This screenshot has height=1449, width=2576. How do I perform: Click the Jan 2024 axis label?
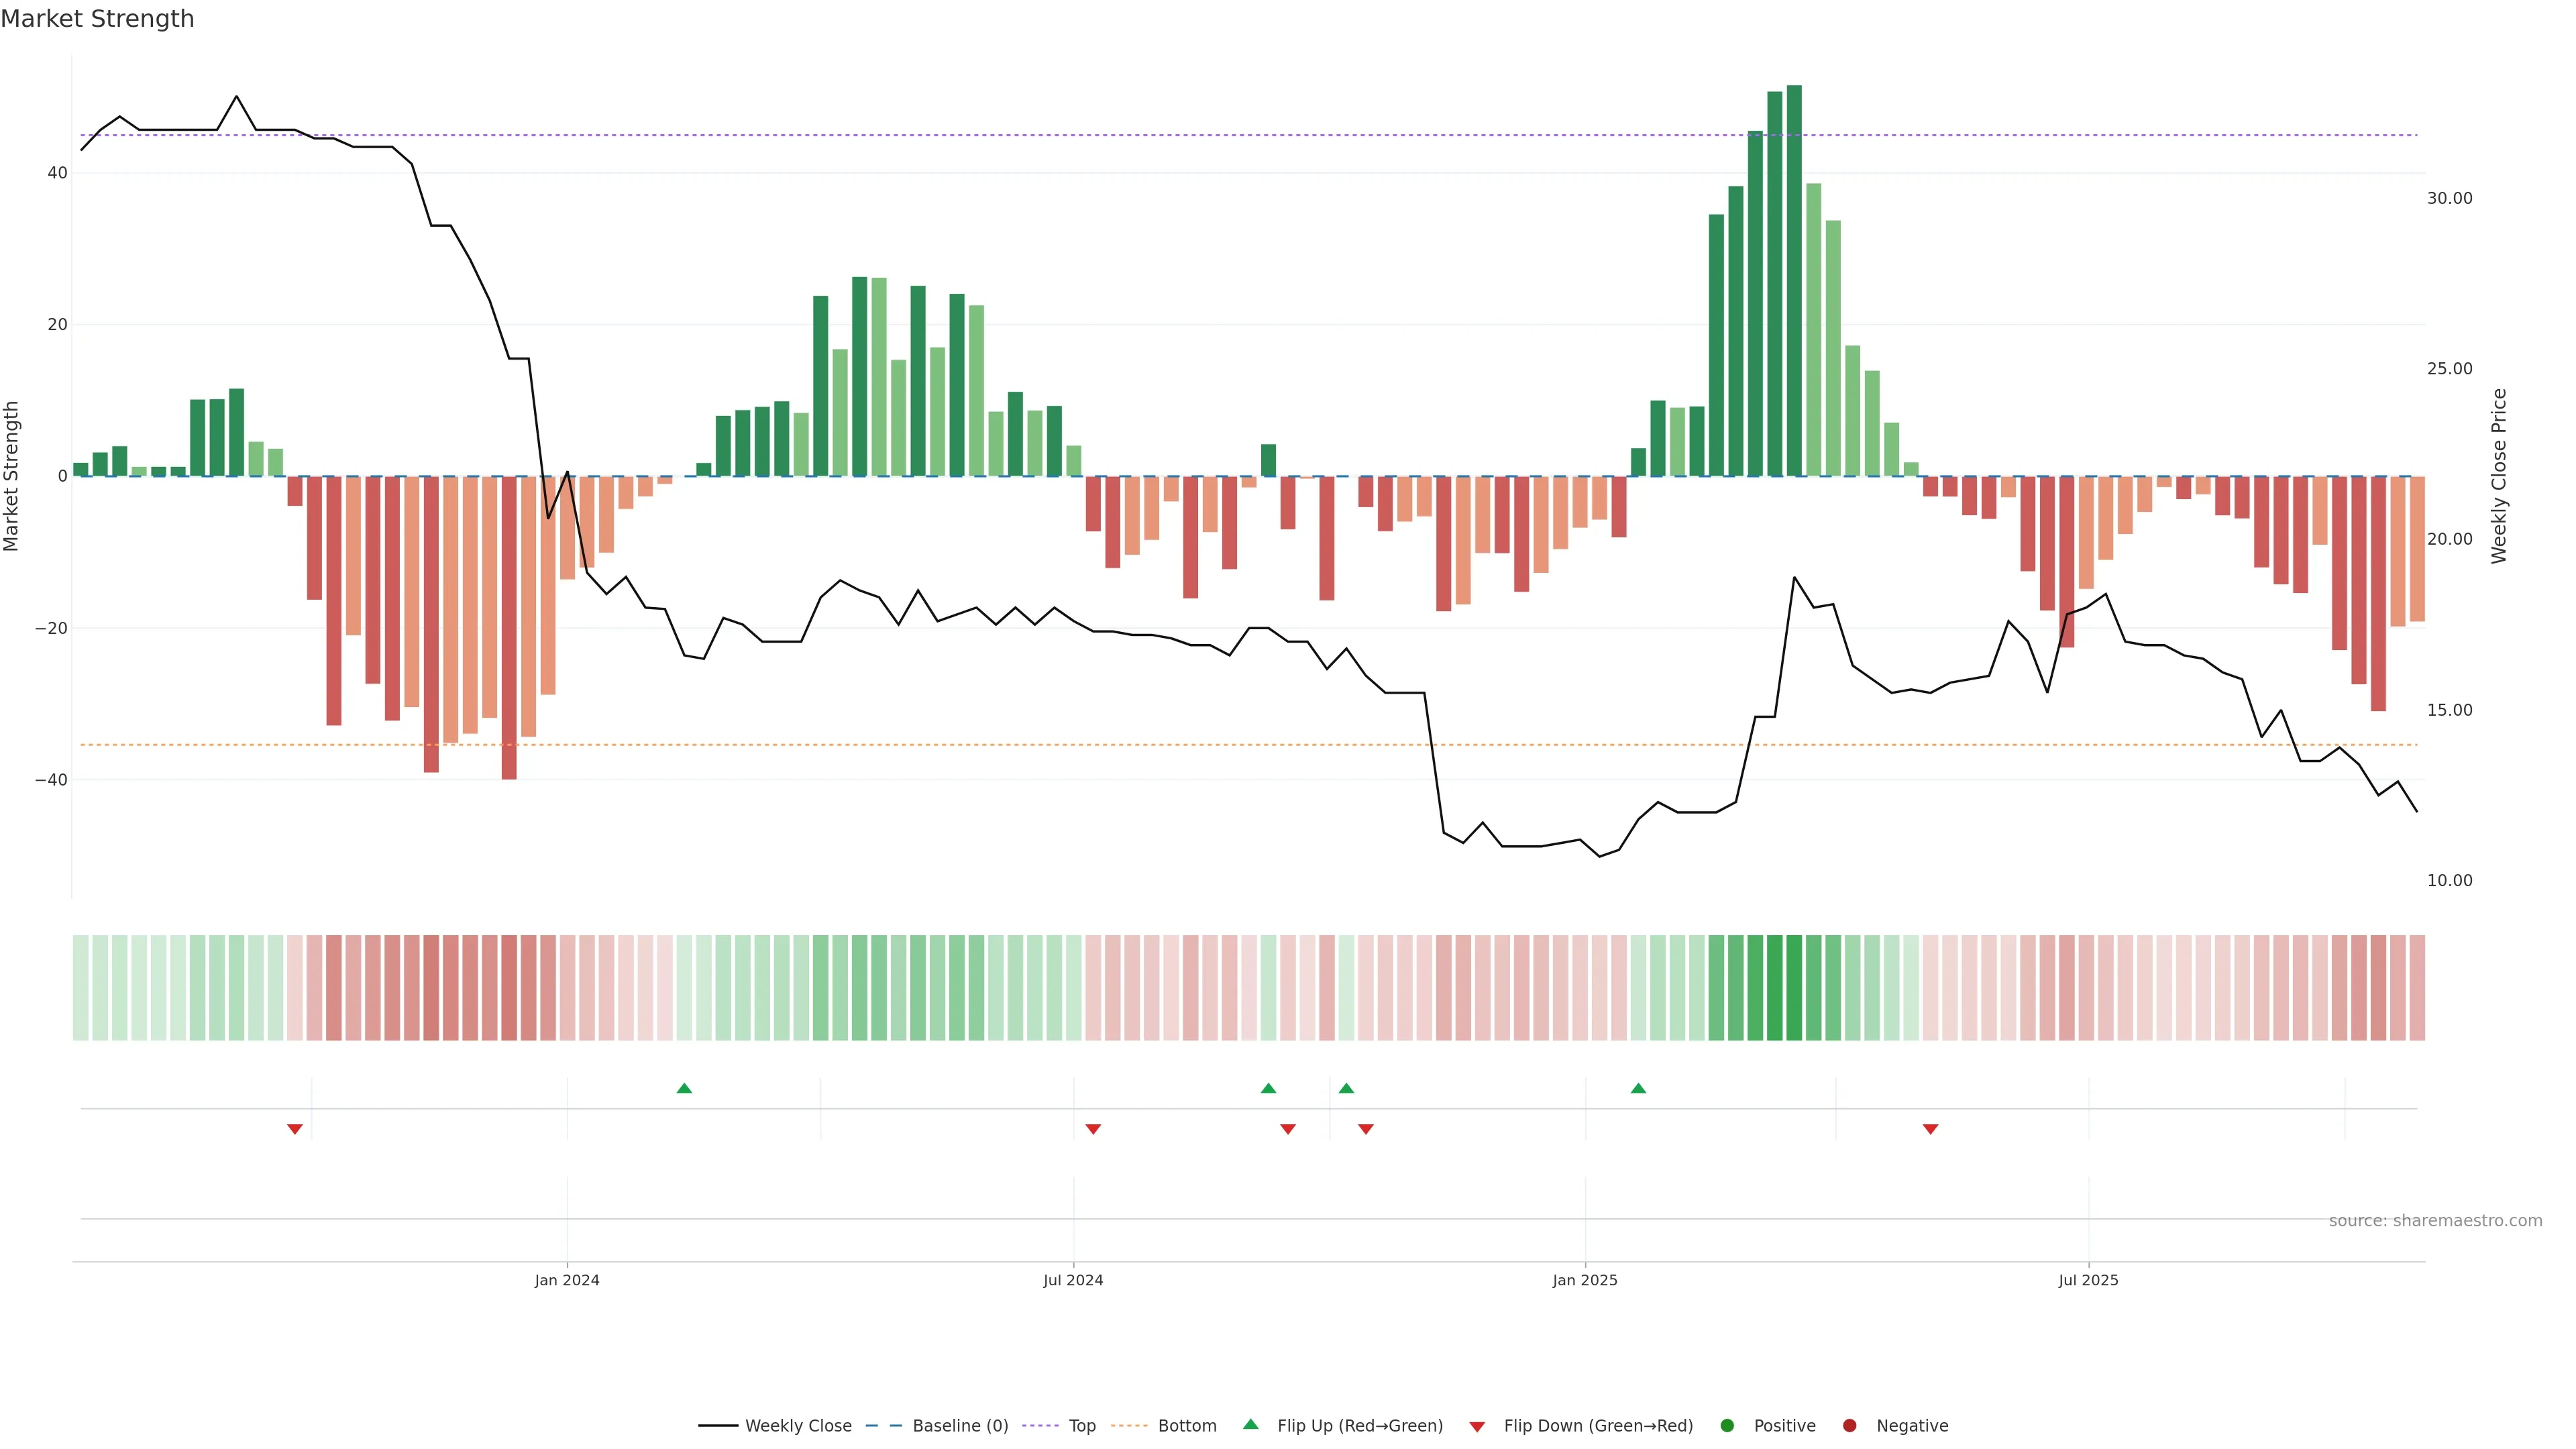point(567,1280)
